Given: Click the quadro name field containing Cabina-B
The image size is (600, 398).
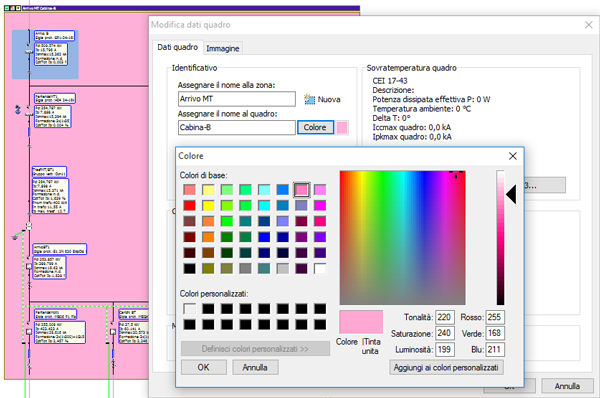Looking at the screenshot, I should [236, 127].
